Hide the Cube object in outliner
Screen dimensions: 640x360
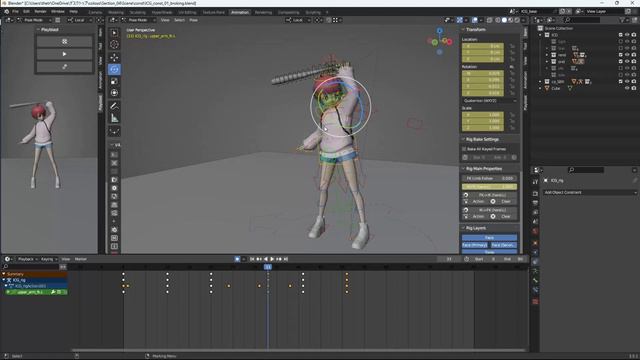(x=627, y=88)
